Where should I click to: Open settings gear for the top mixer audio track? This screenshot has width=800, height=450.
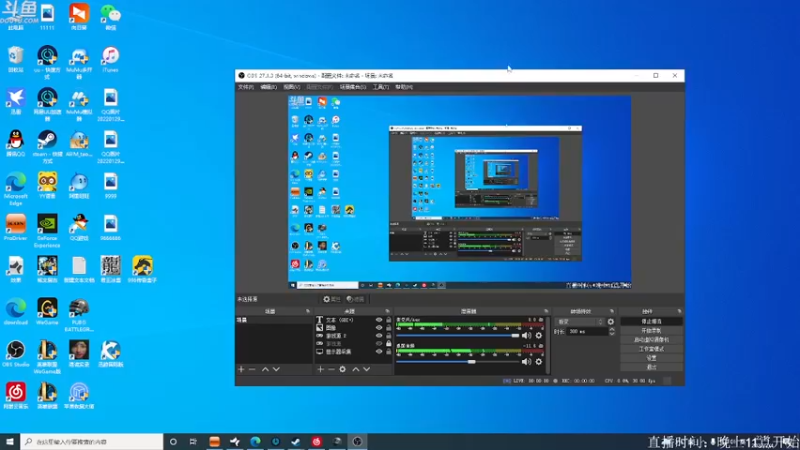(539, 336)
